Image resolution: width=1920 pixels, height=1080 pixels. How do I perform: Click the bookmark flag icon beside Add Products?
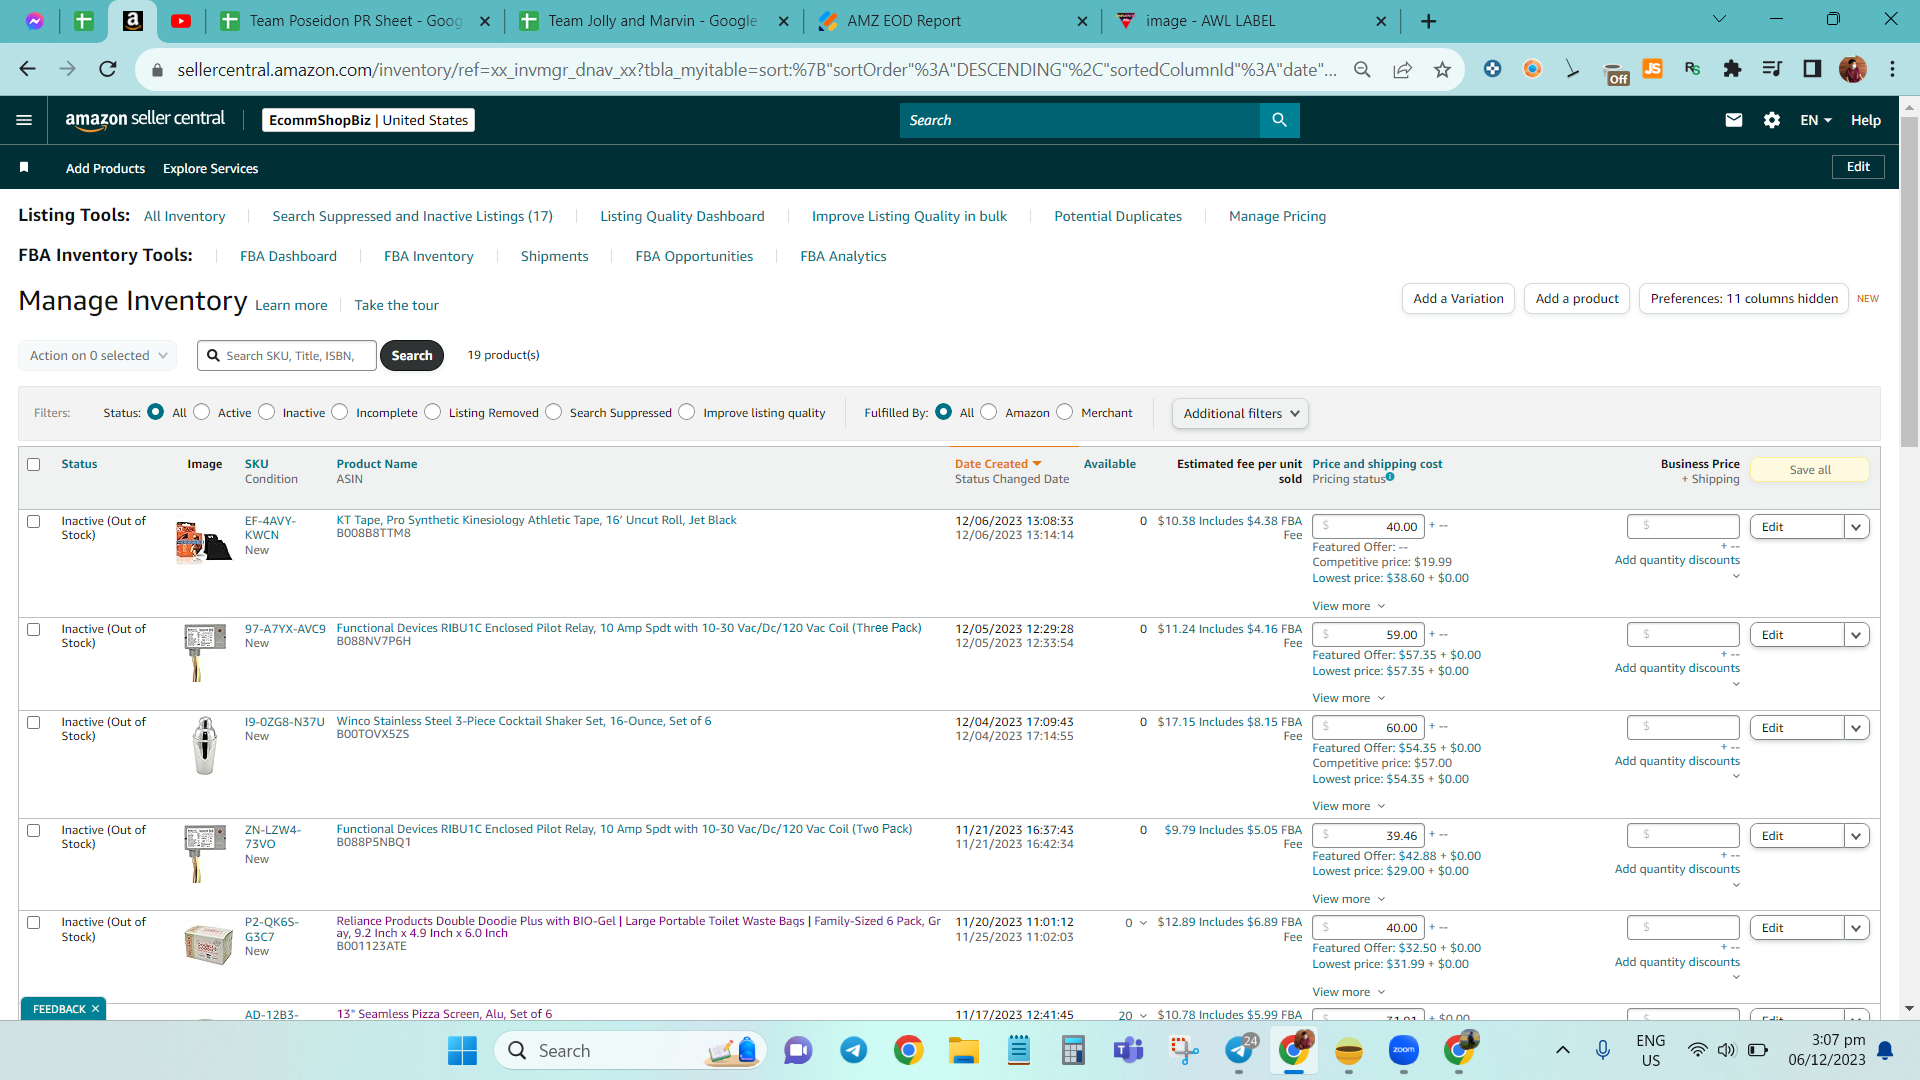point(24,167)
